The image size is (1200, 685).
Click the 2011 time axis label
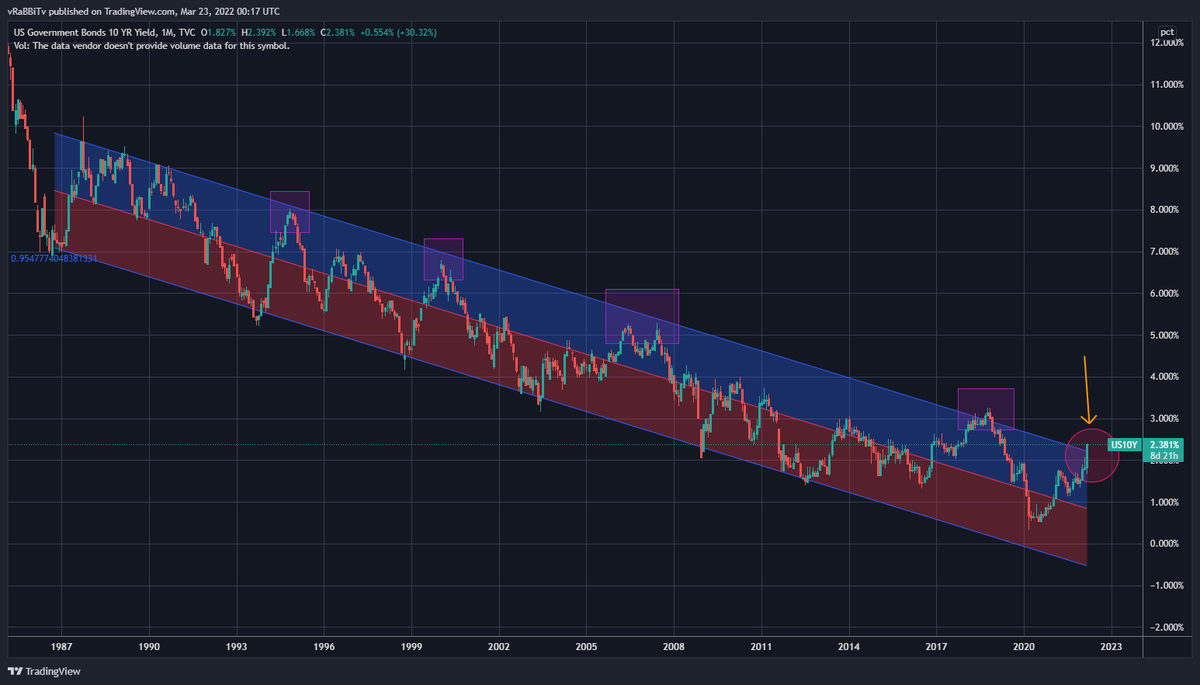pos(762,648)
